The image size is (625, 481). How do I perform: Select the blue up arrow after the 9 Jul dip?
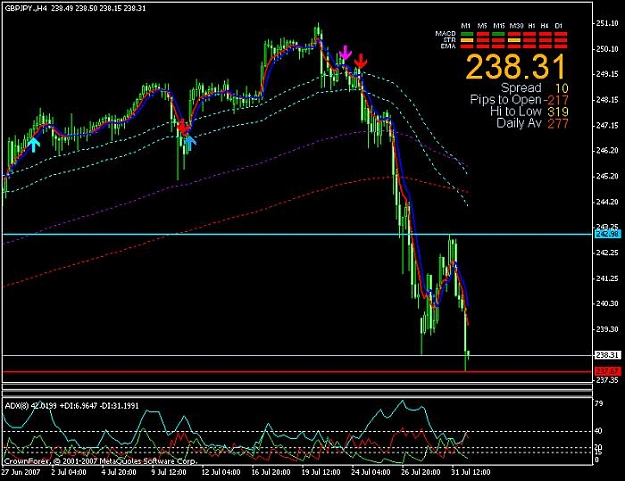click(x=191, y=143)
